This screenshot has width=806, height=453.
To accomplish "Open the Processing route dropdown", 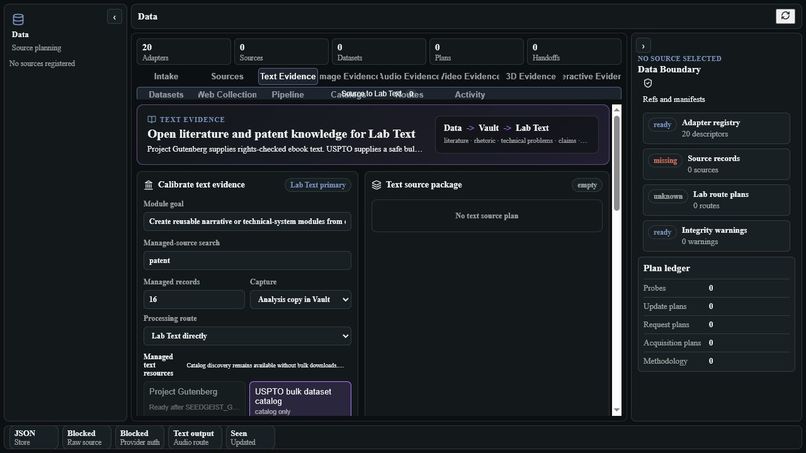I will [247, 336].
